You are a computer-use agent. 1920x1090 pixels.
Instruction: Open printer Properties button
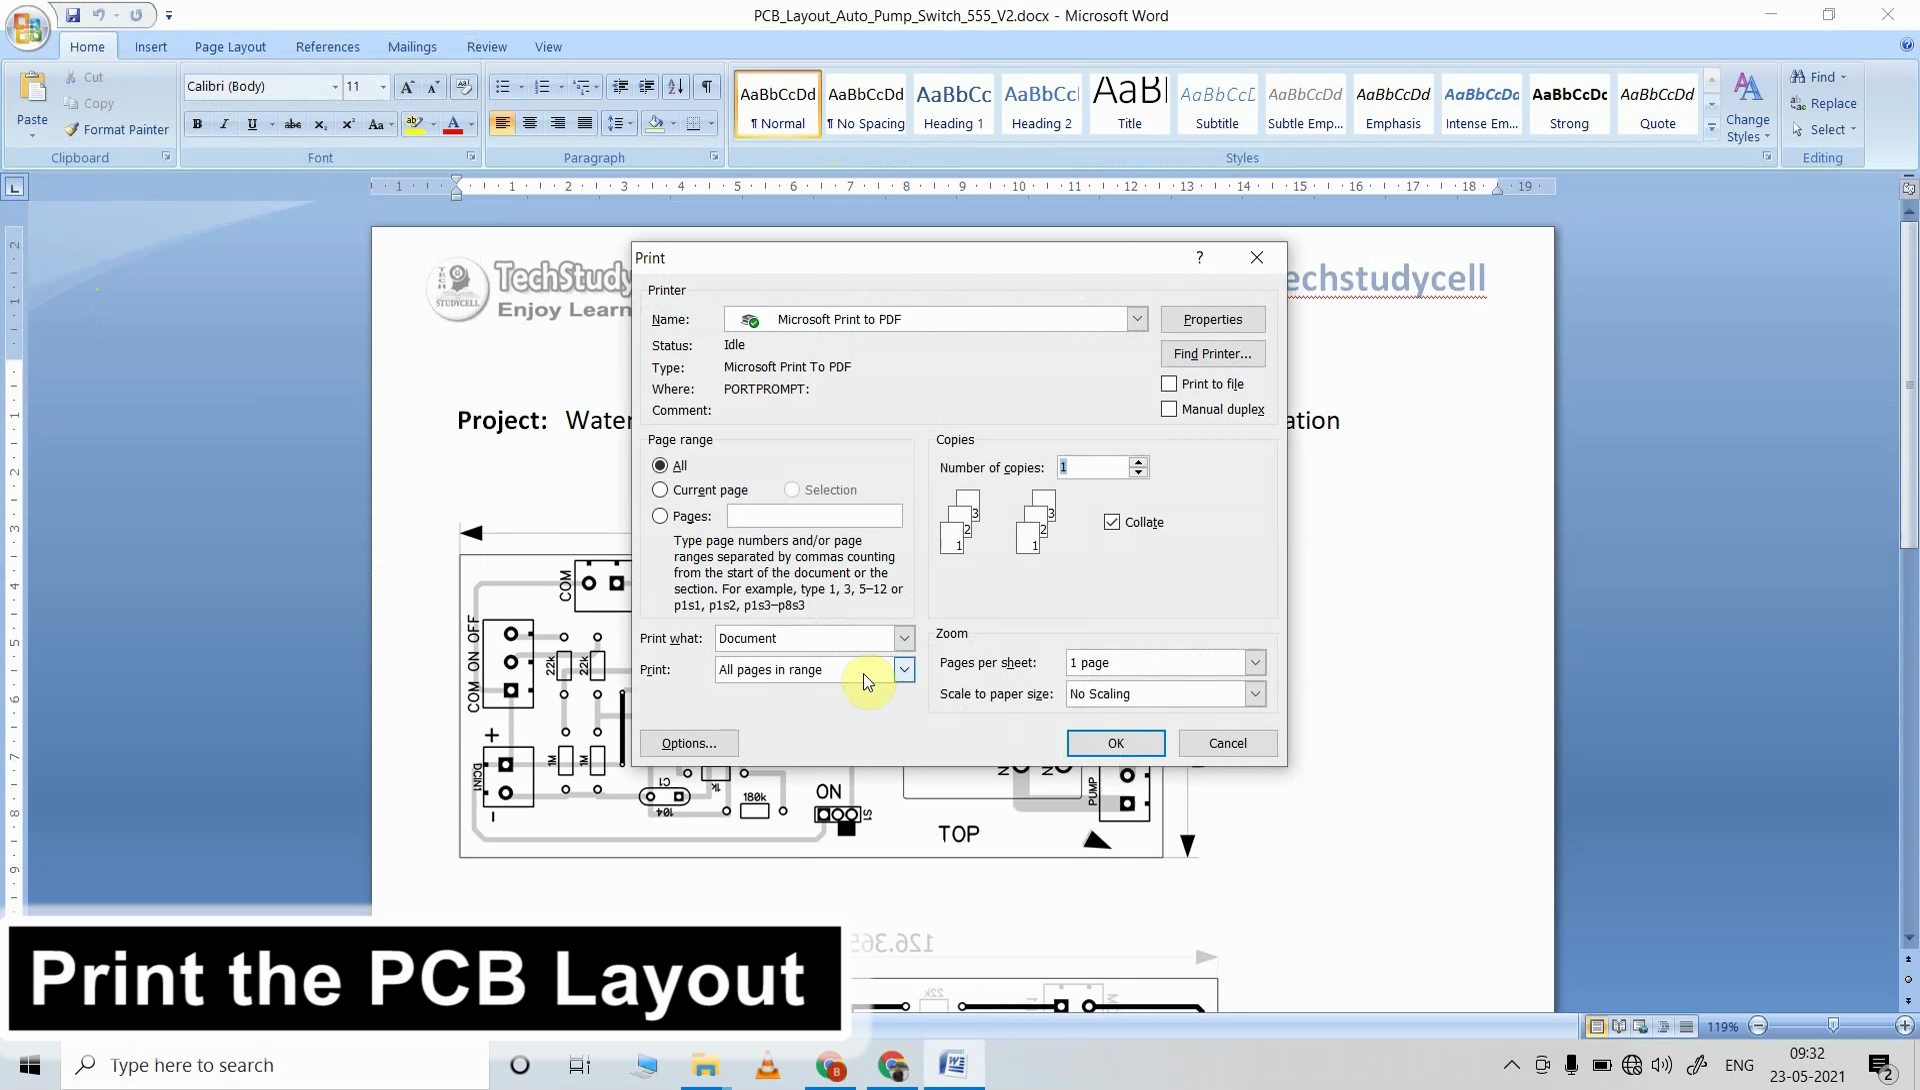pyautogui.click(x=1213, y=319)
